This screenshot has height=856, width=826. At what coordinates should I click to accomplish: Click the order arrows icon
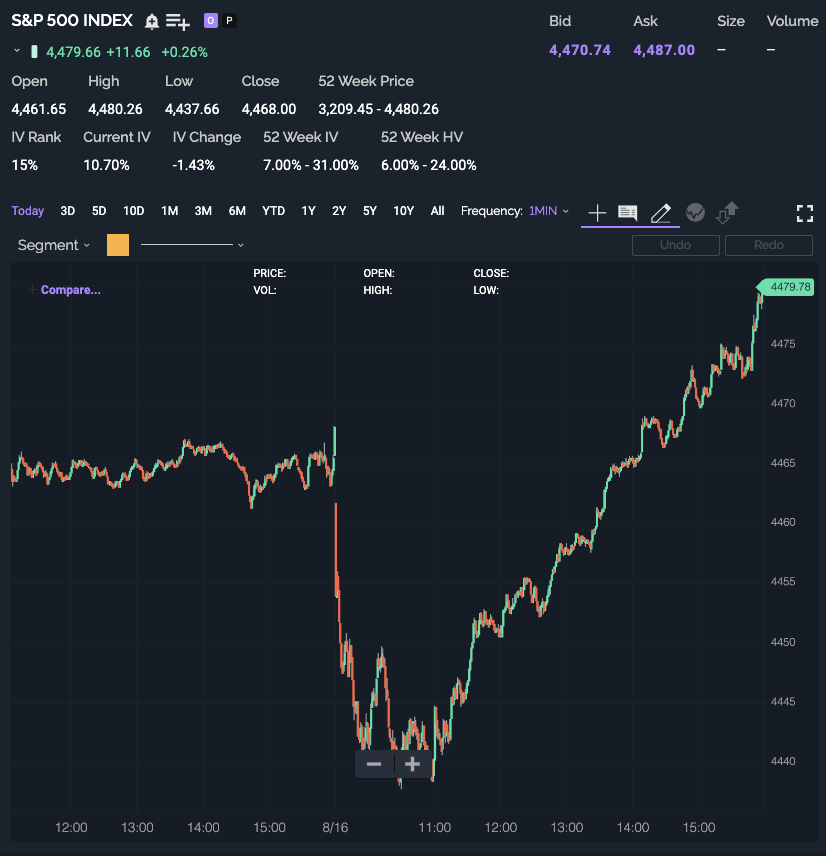727,212
